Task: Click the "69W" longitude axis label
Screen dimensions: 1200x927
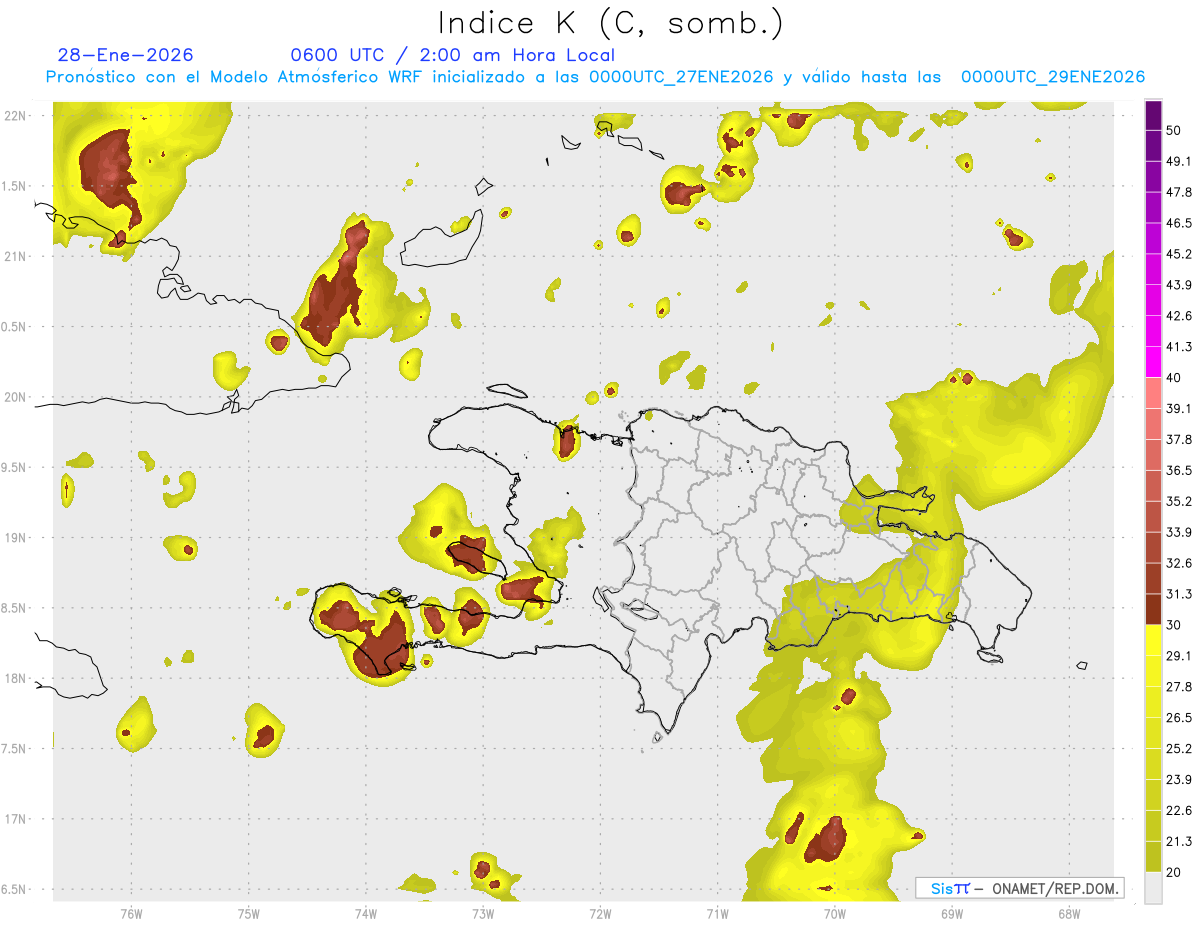Action: click(x=951, y=913)
